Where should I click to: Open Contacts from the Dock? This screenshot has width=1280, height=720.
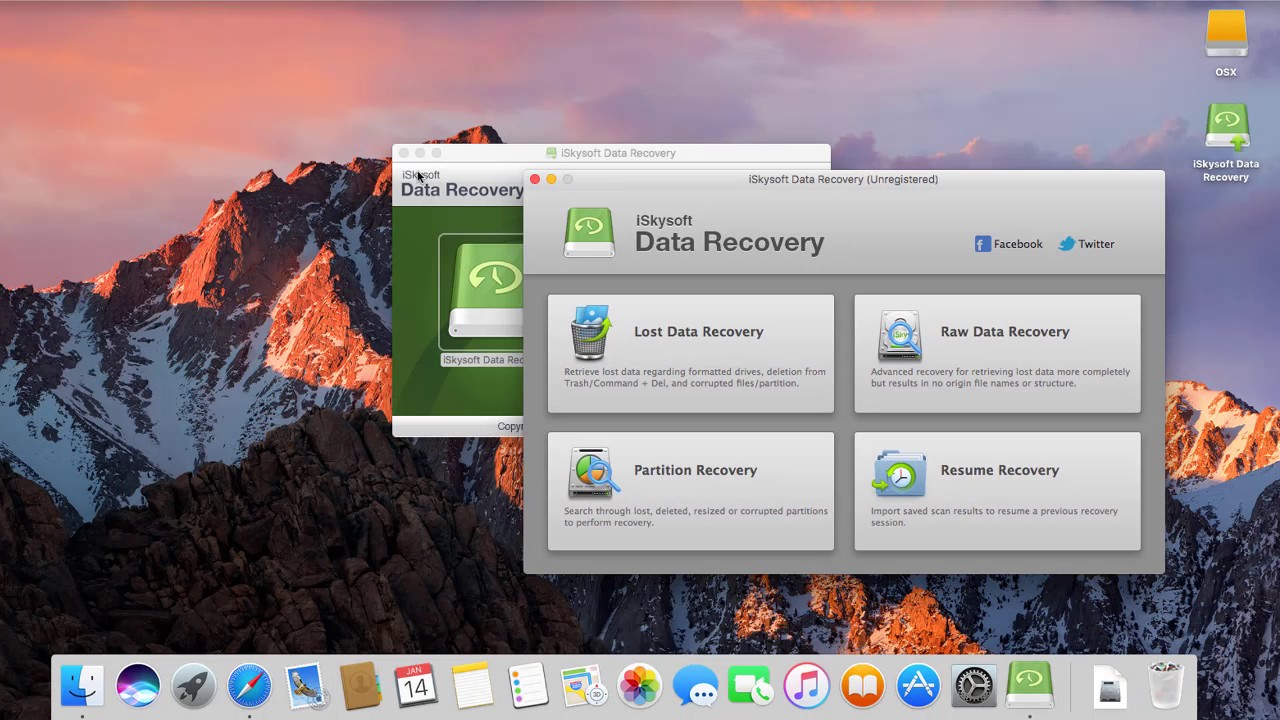click(x=360, y=686)
